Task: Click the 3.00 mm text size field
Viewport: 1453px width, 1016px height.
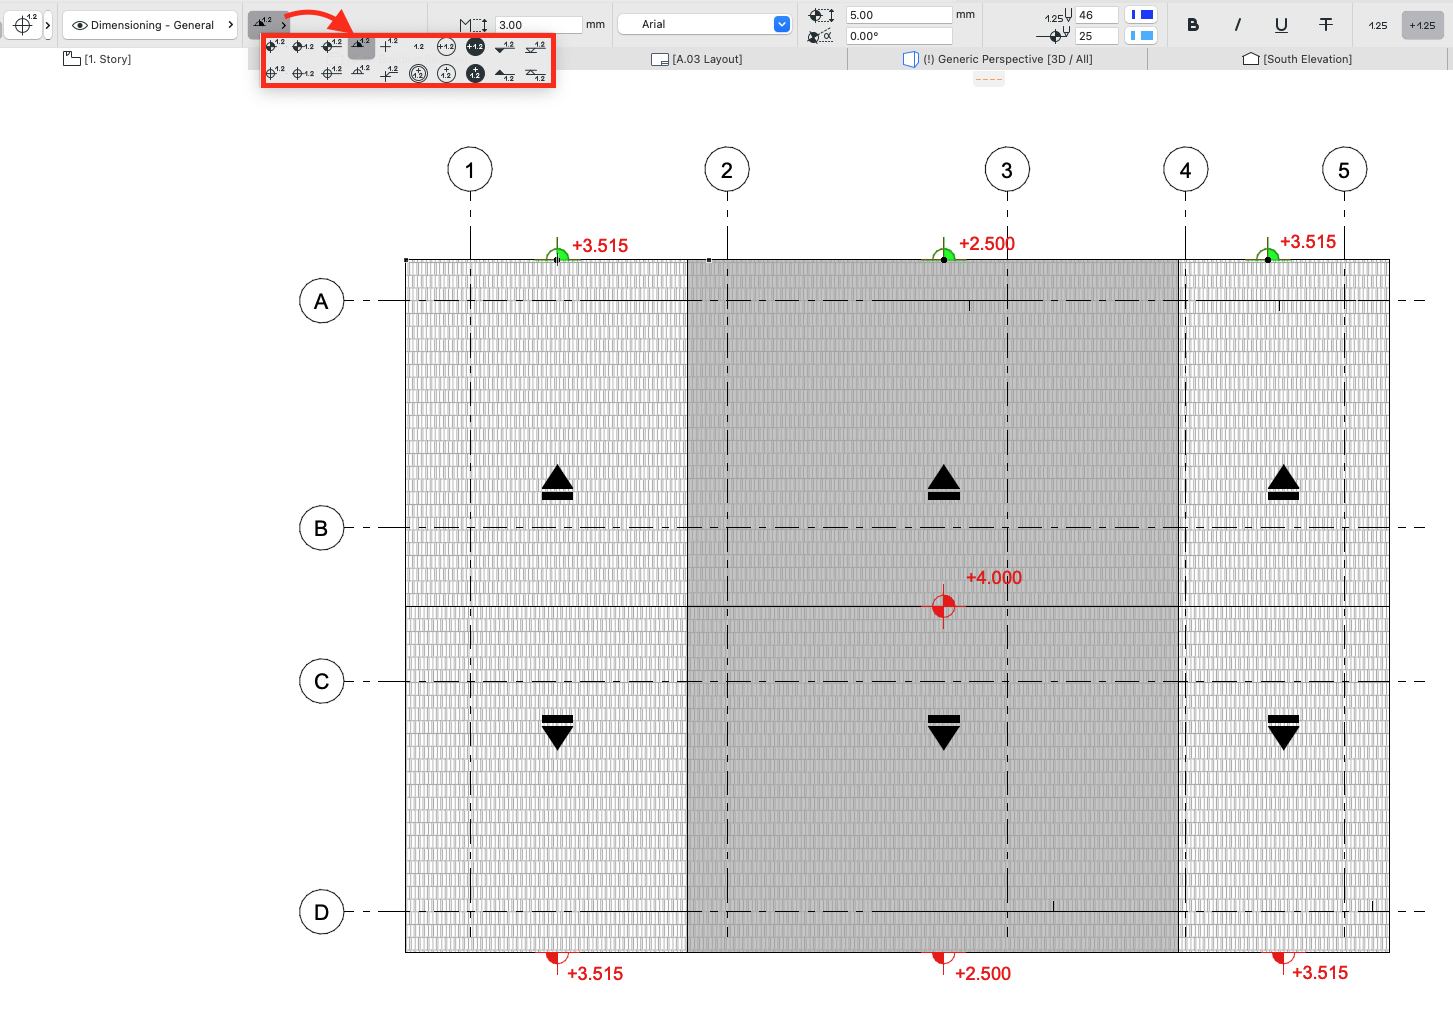Action: [x=537, y=24]
